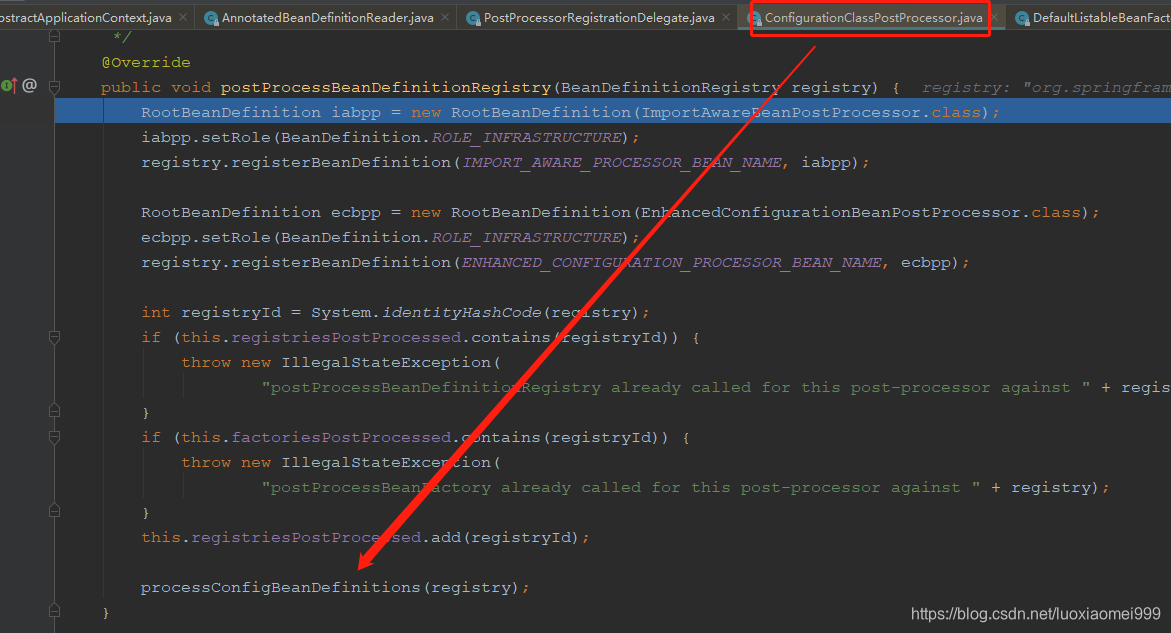The height and width of the screenshot is (633, 1171).
Task: Click registriesPostProcessed on the .add(registryId) line
Action: [306, 537]
